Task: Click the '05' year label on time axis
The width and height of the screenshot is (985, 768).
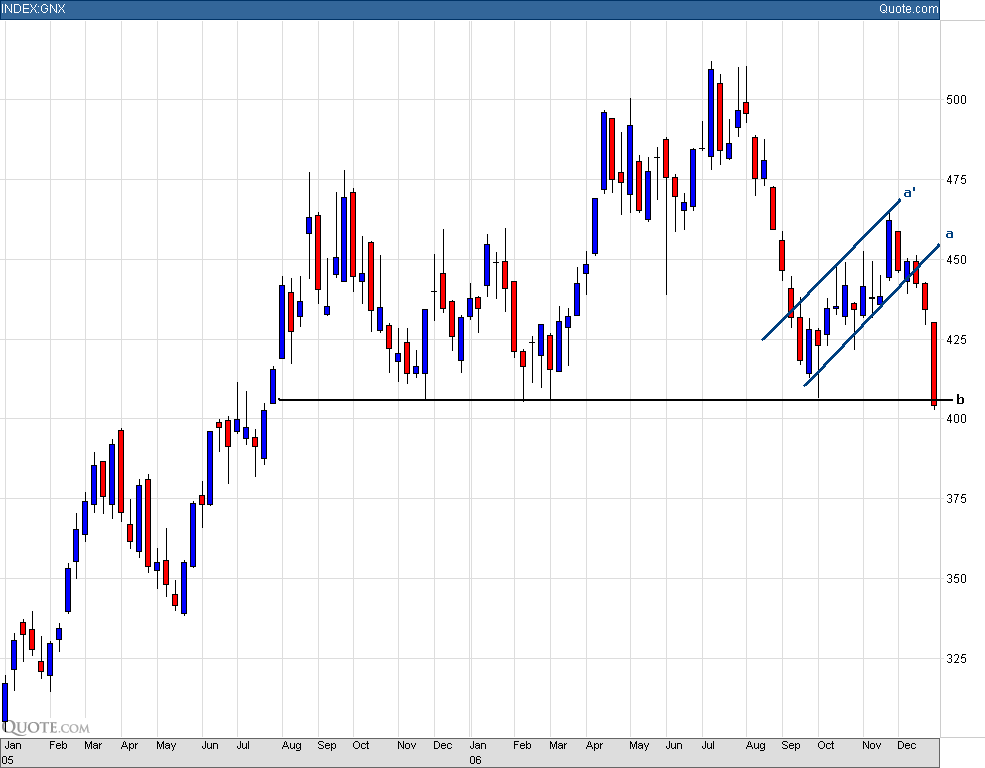Action: 8,760
